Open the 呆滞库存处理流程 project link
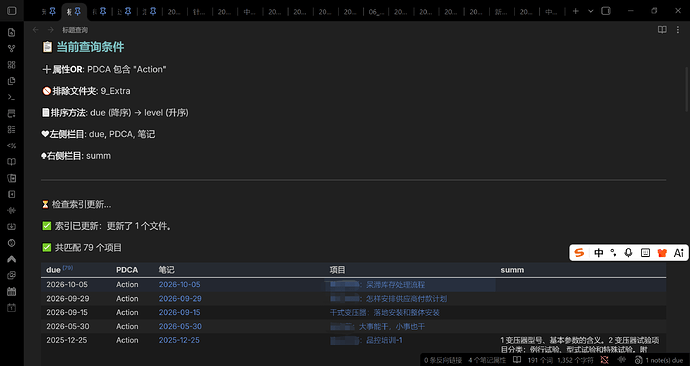 (x=396, y=285)
